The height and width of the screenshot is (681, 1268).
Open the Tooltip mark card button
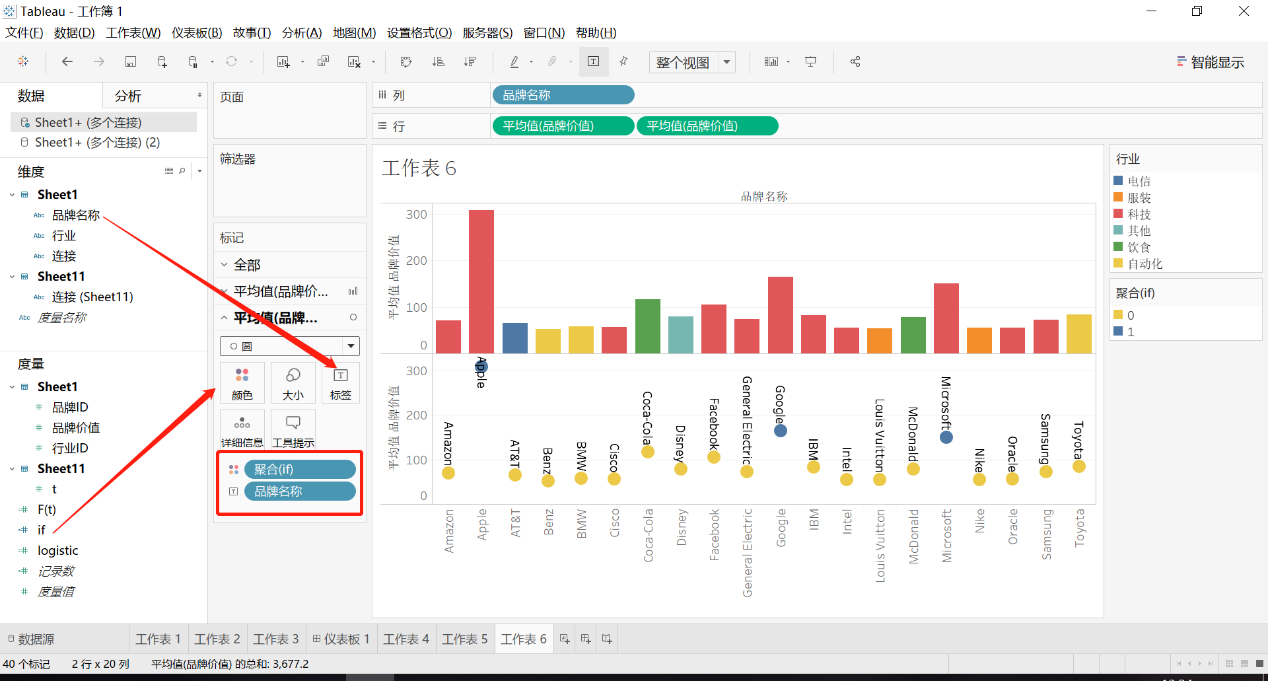coord(293,429)
